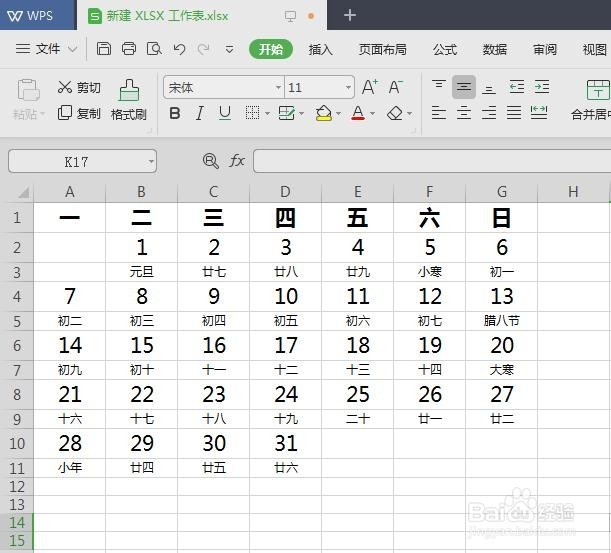This screenshot has height=553, width=611.
Task: Expand the quick access toolbar customize arrow
Action: tap(230, 49)
